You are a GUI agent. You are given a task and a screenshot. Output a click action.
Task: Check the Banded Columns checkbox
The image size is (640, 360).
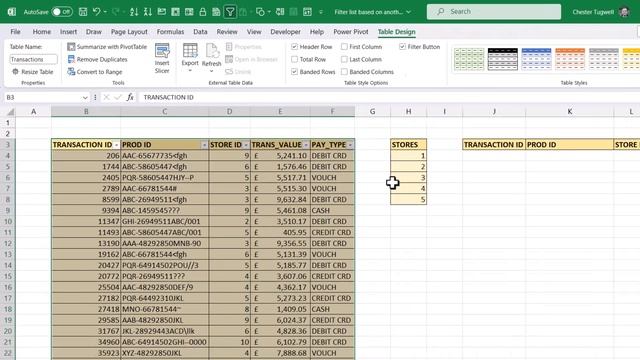344,72
